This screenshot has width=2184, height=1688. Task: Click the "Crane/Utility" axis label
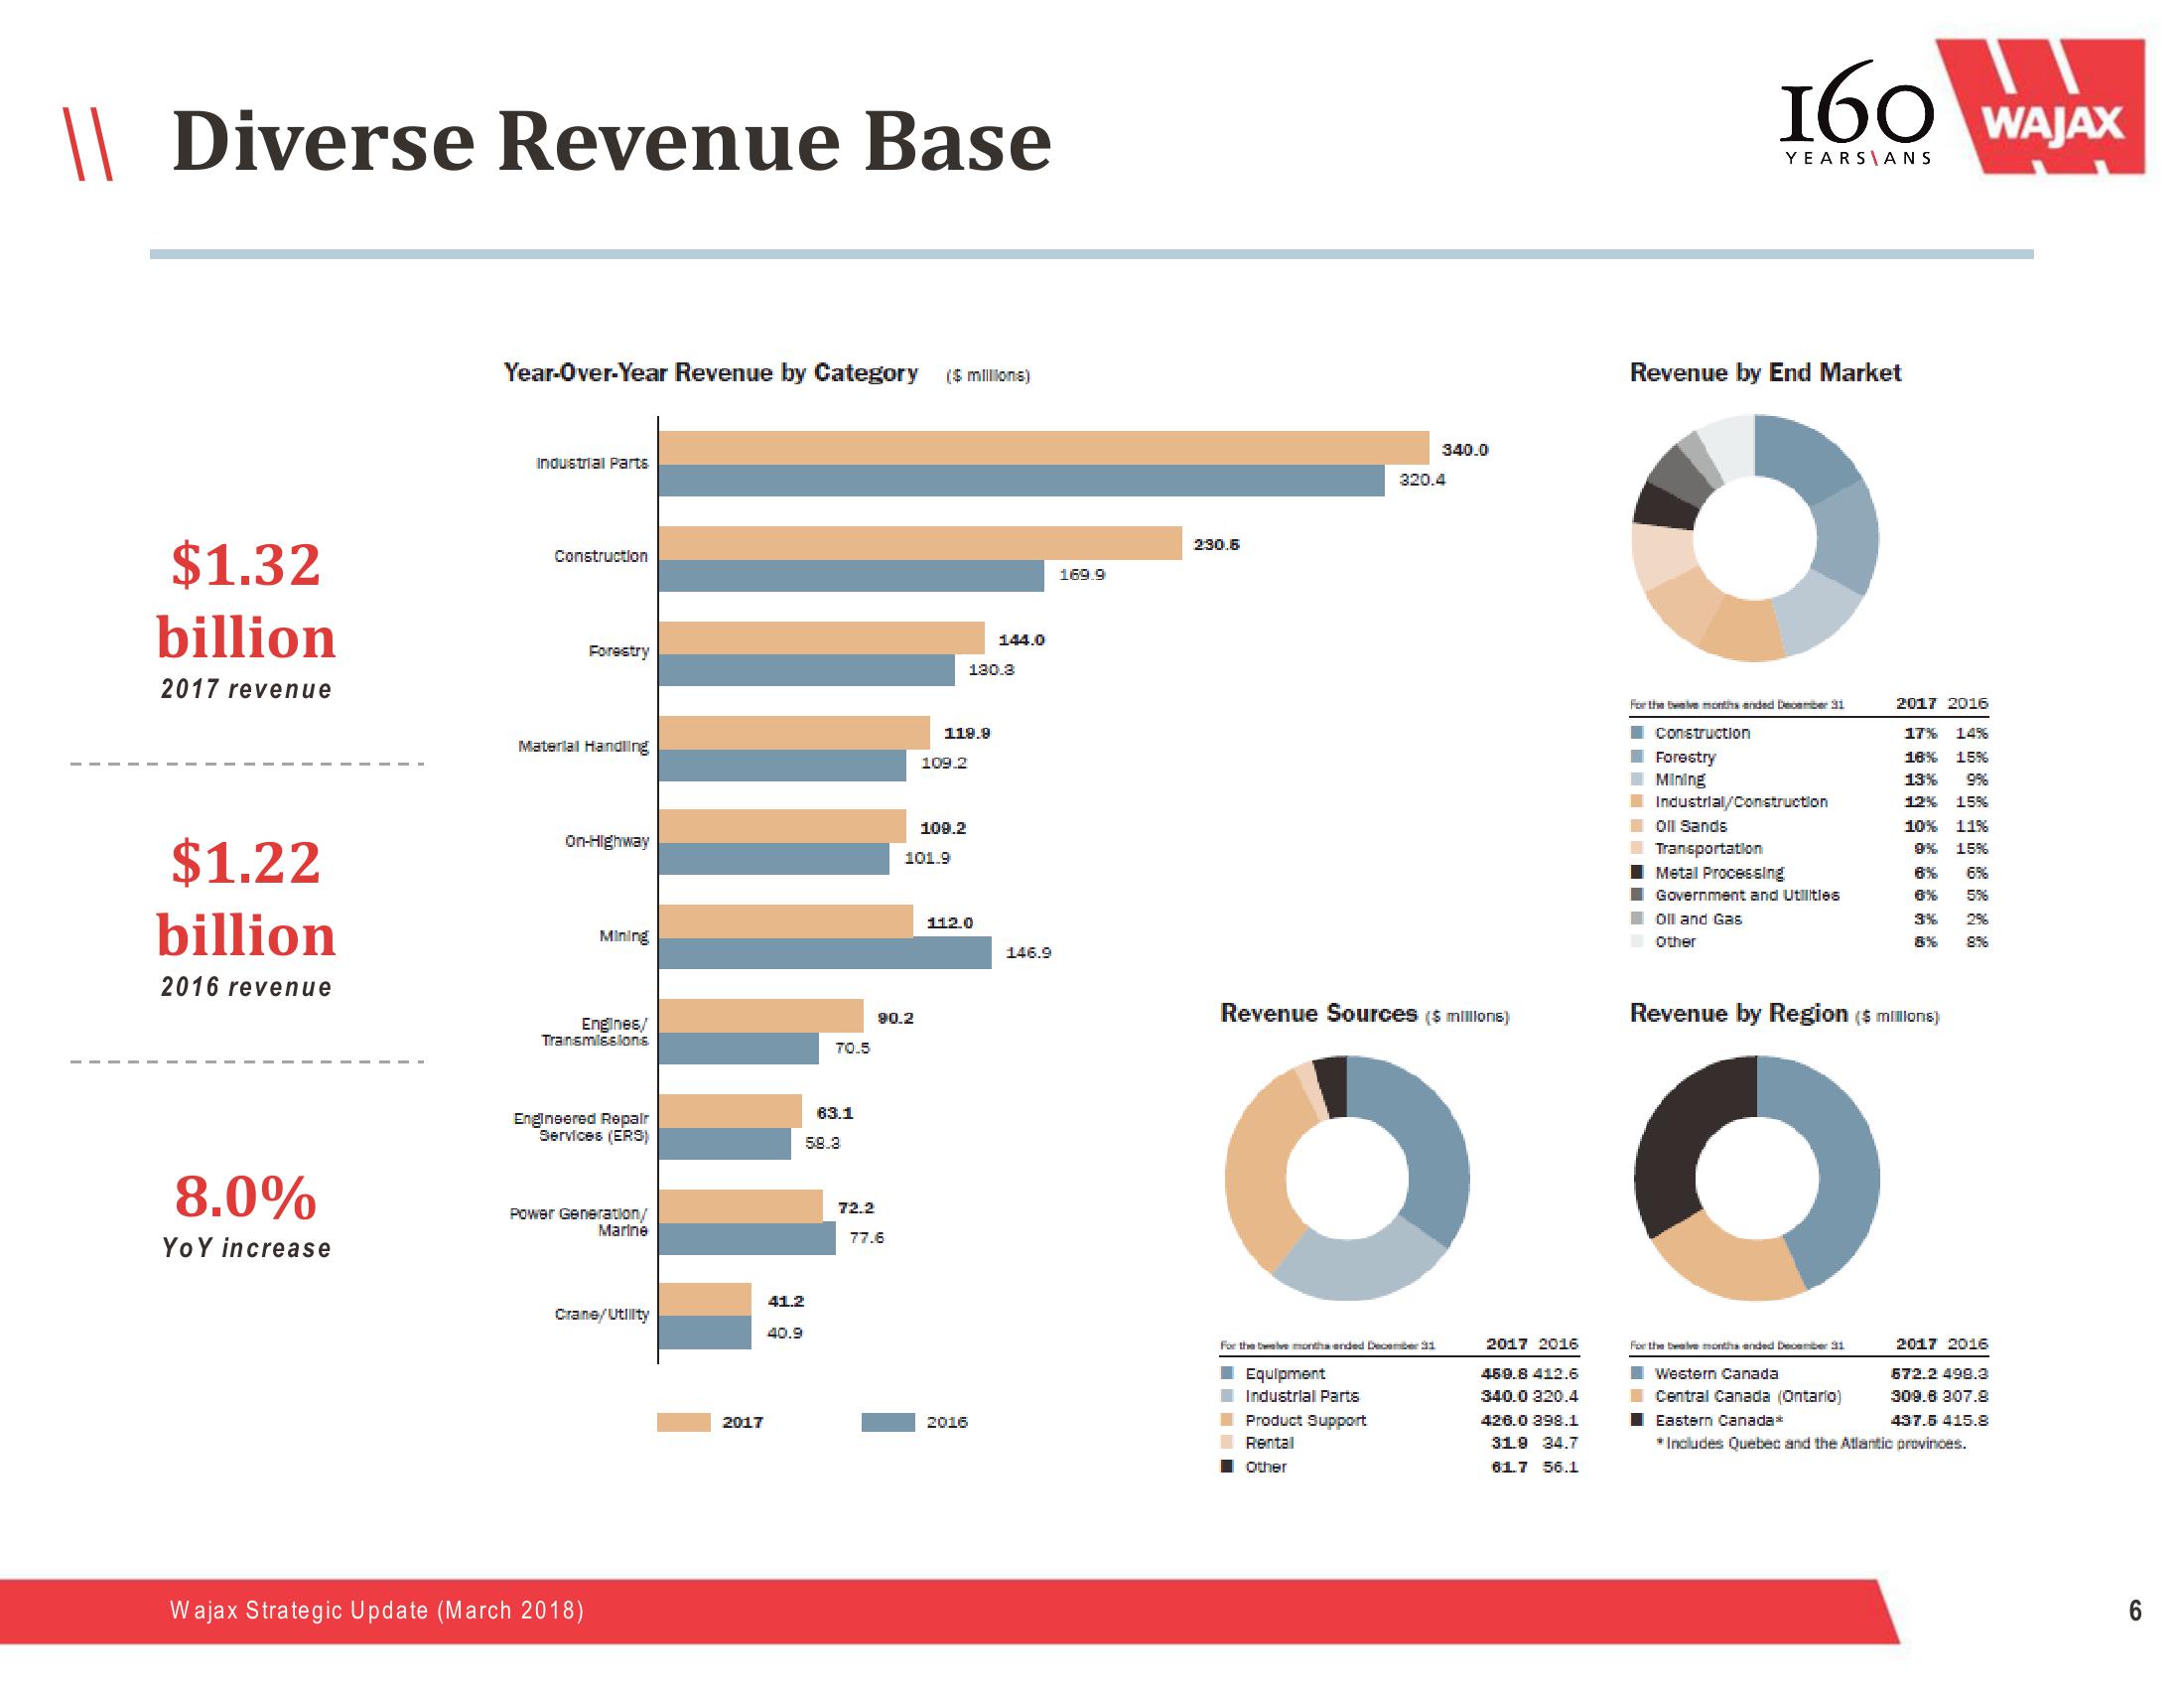[602, 1315]
